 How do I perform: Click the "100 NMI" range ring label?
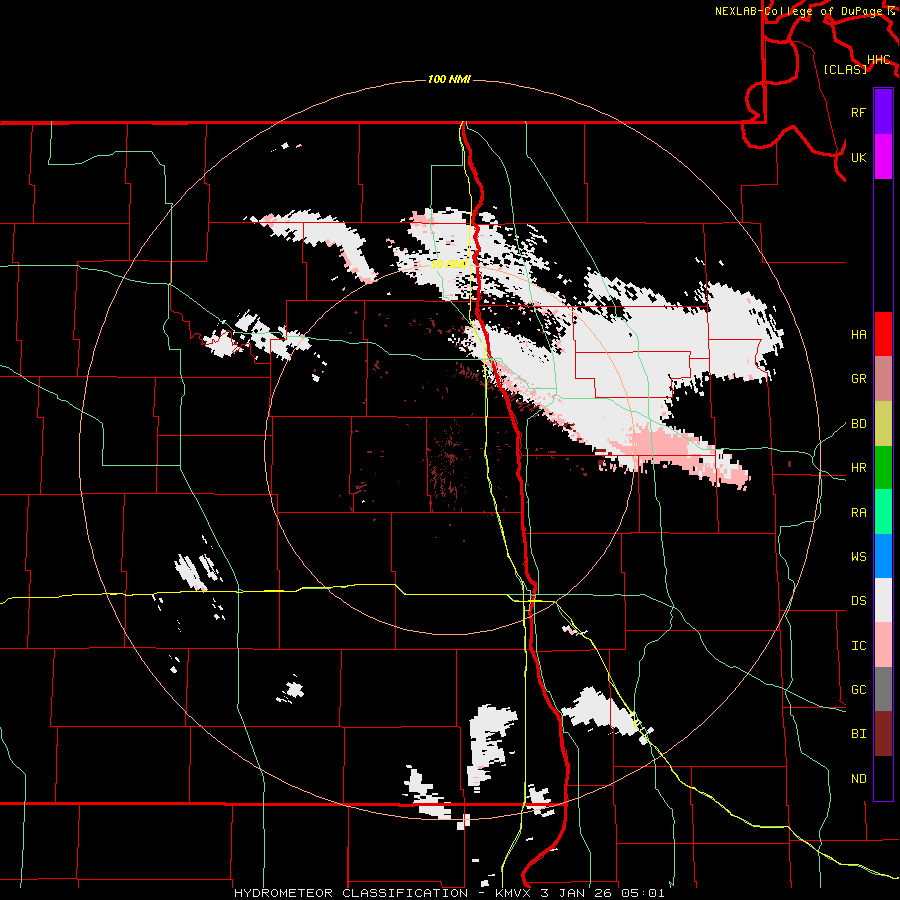tap(449, 79)
